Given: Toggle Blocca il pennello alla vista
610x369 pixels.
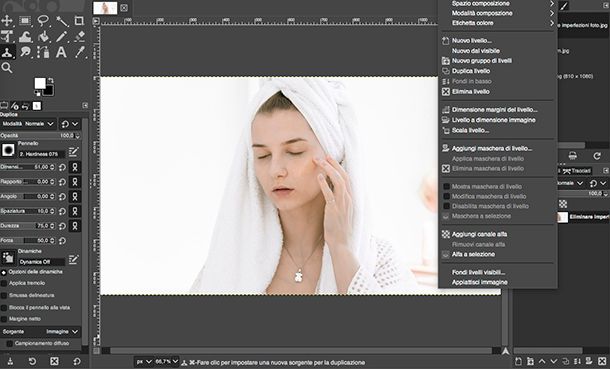Looking at the screenshot, I should [x=4, y=308].
